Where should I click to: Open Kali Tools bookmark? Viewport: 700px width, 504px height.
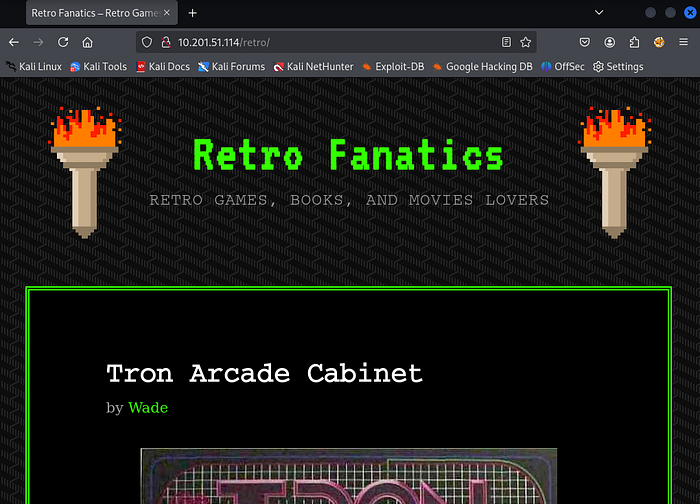pos(99,67)
